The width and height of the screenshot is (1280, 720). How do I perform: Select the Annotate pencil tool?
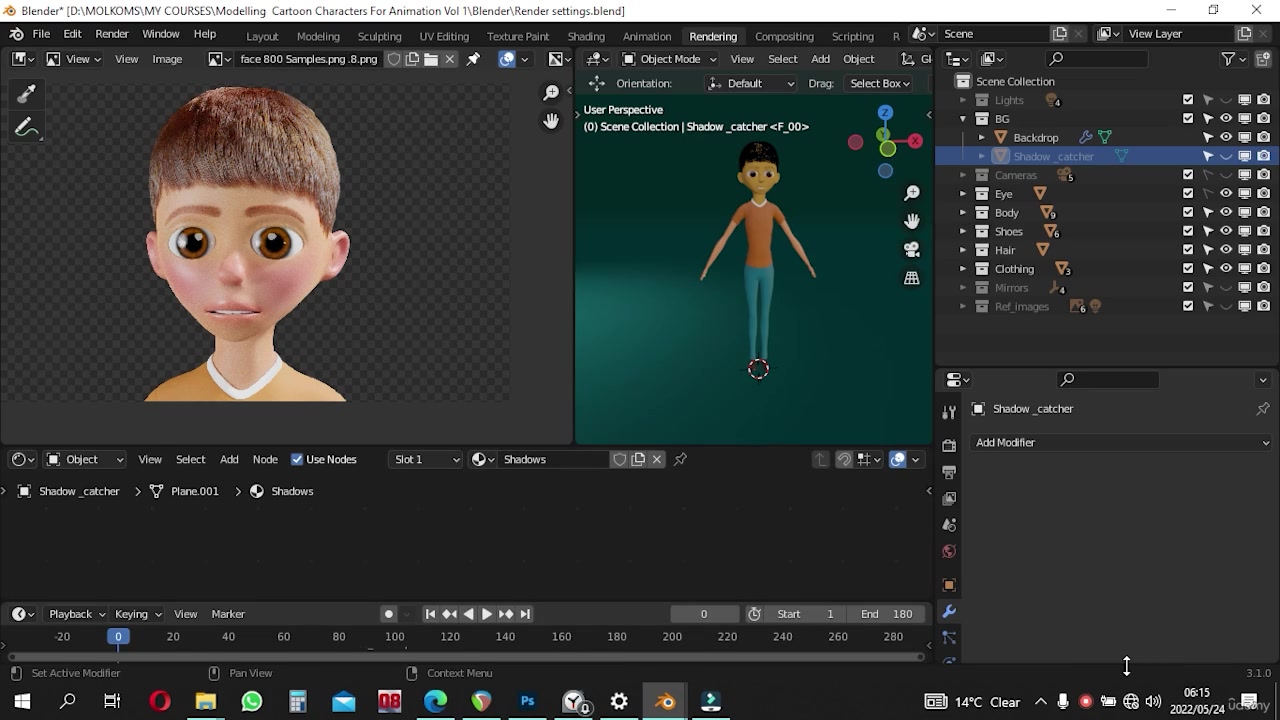(x=27, y=128)
